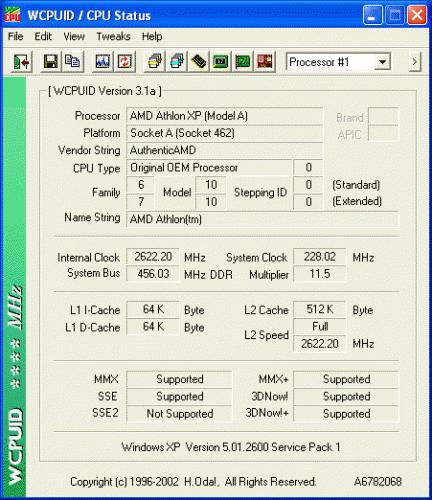432x500 pixels.
Task: Click the SSE Supported field
Action: (179, 397)
